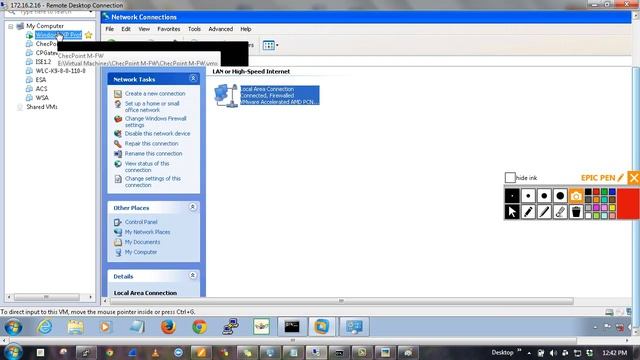This screenshot has width=640, height=360.
Task: Open the Favorites menu
Action: [169, 29]
